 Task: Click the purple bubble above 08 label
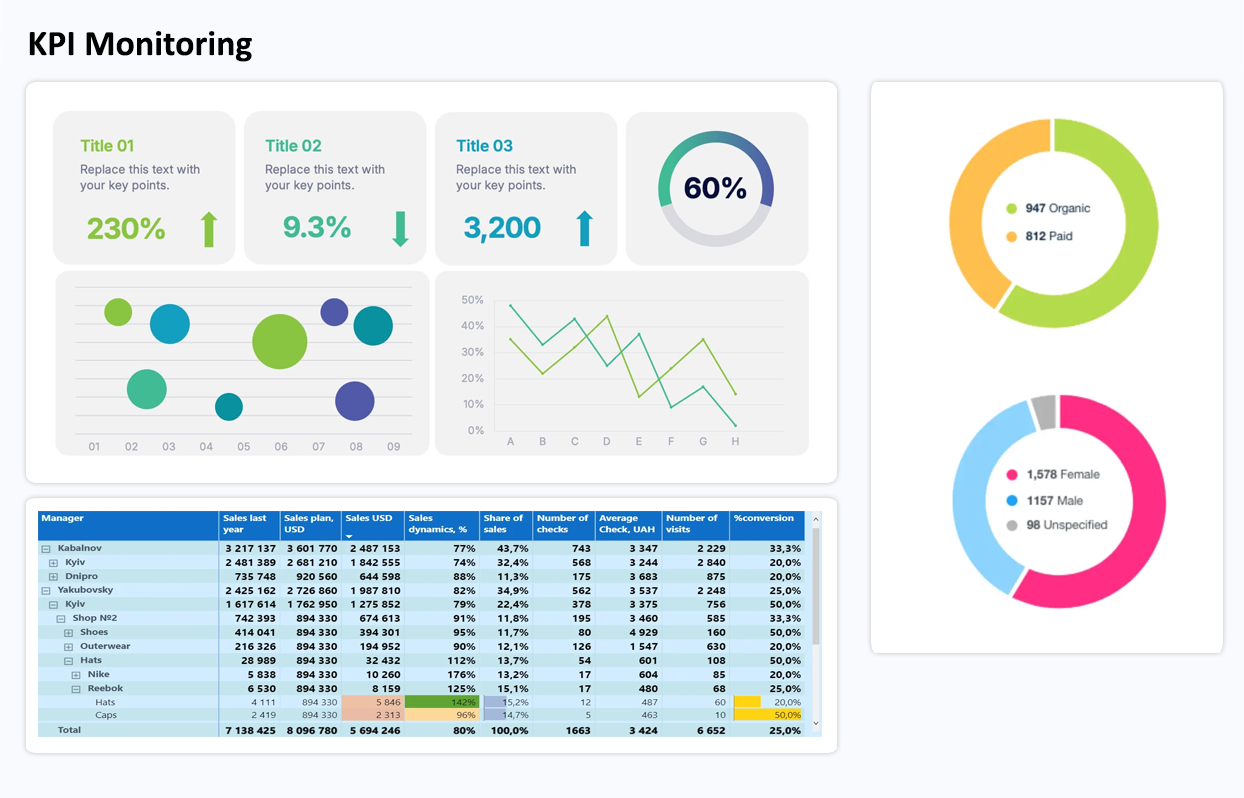tap(354, 401)
